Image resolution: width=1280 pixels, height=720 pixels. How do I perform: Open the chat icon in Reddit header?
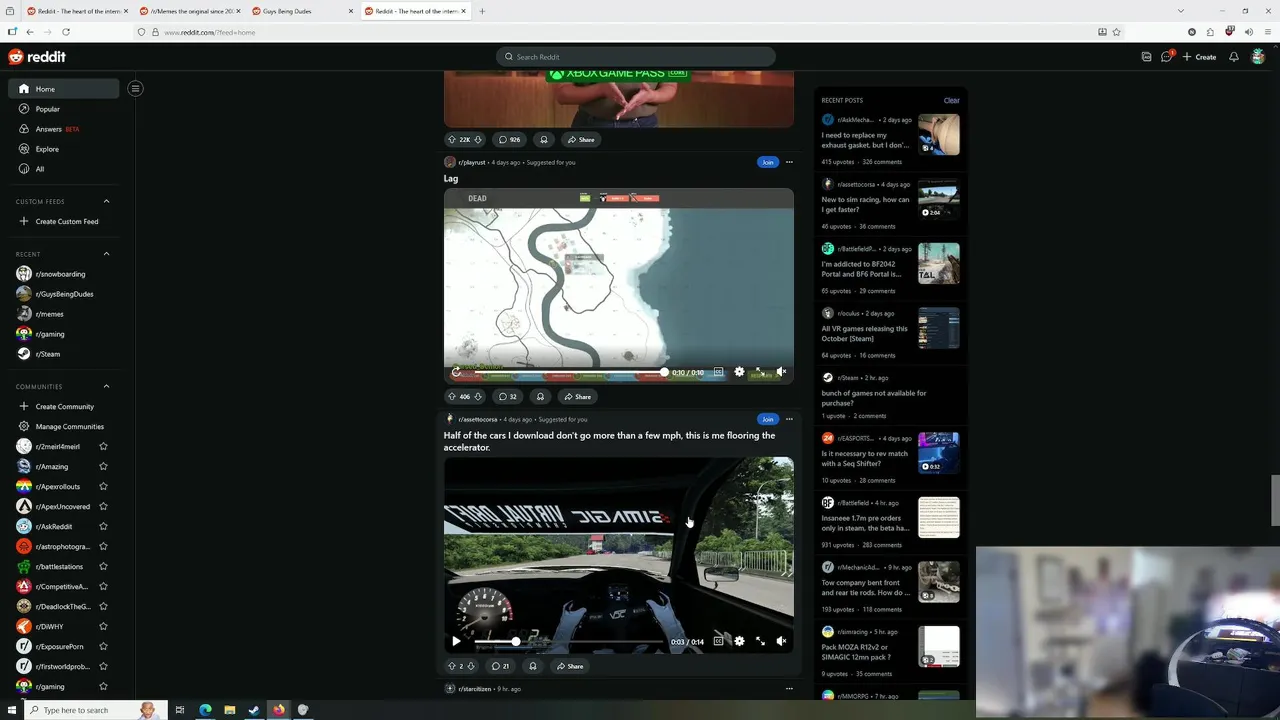(1166, 57)
